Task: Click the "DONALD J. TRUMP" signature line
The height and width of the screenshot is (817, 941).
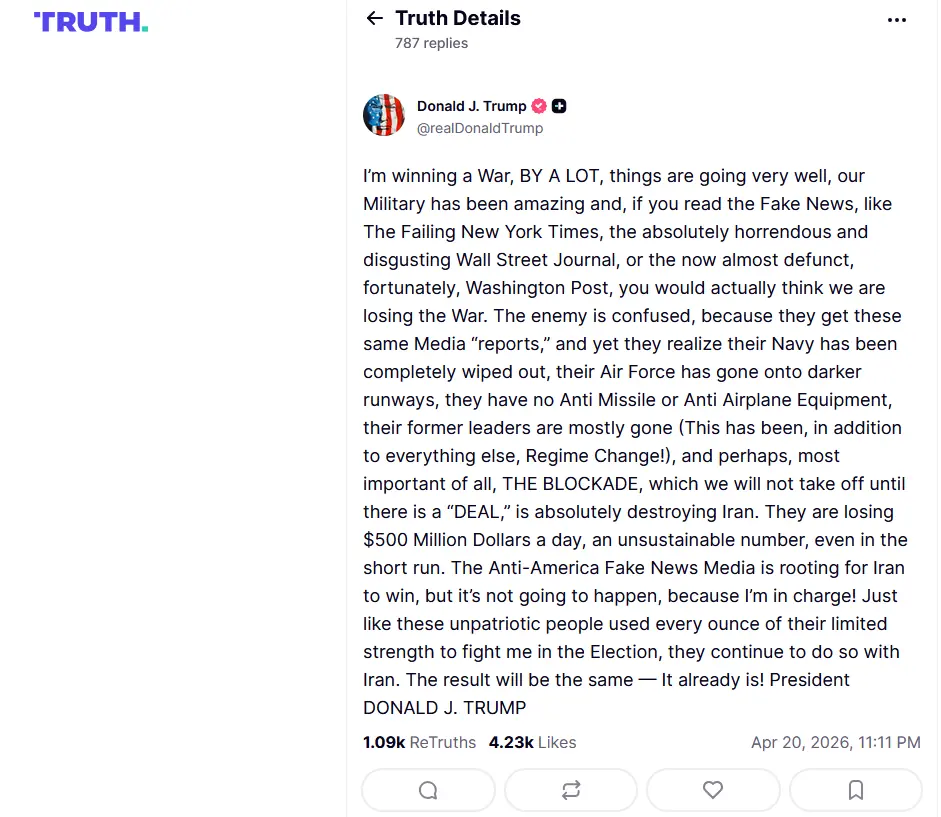Action: (444, 708)
